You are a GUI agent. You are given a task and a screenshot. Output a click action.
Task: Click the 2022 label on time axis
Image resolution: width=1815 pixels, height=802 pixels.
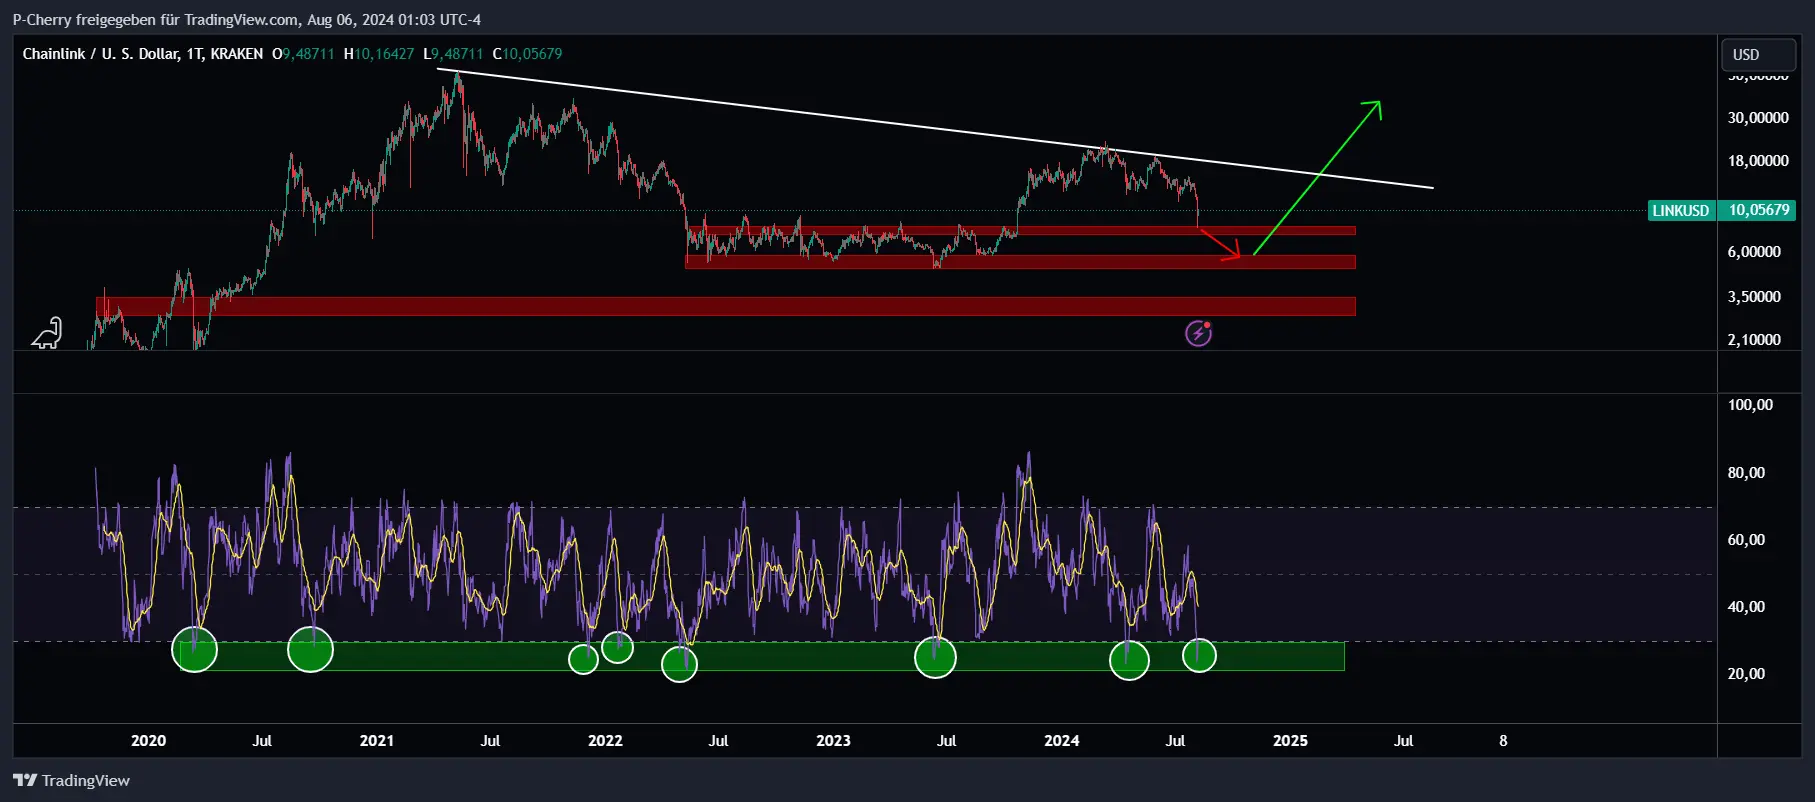[x=605, y=741]
